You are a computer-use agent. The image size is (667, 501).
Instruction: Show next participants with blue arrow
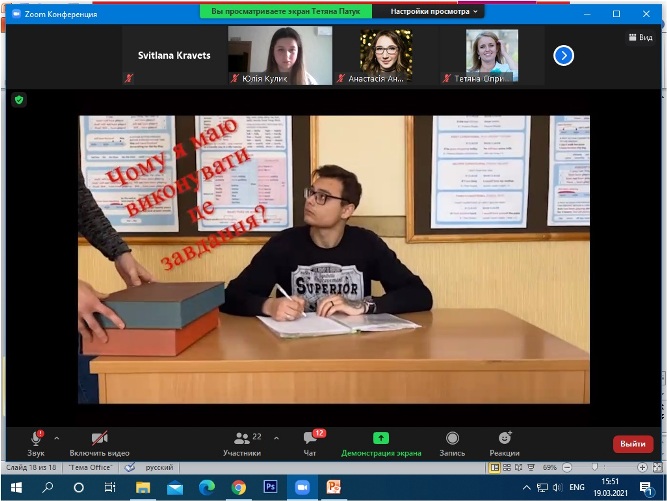pos(564,55)
